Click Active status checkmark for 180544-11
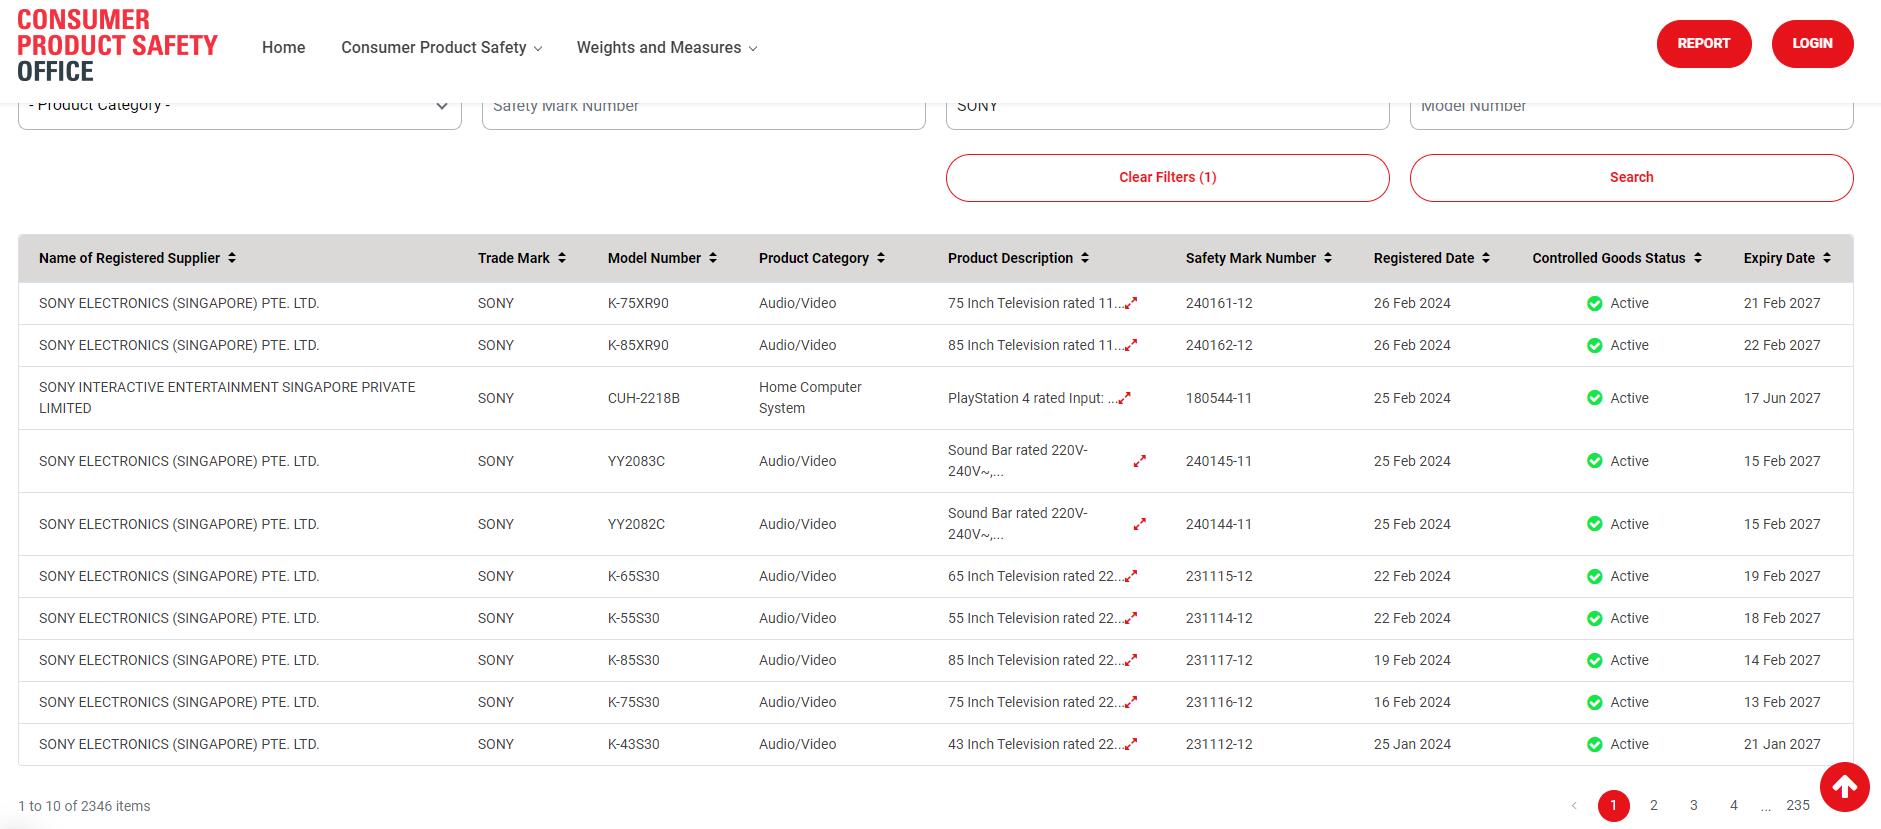Image resolution: width=1881 pixels, height=829 pixels. coord(1595,398)
